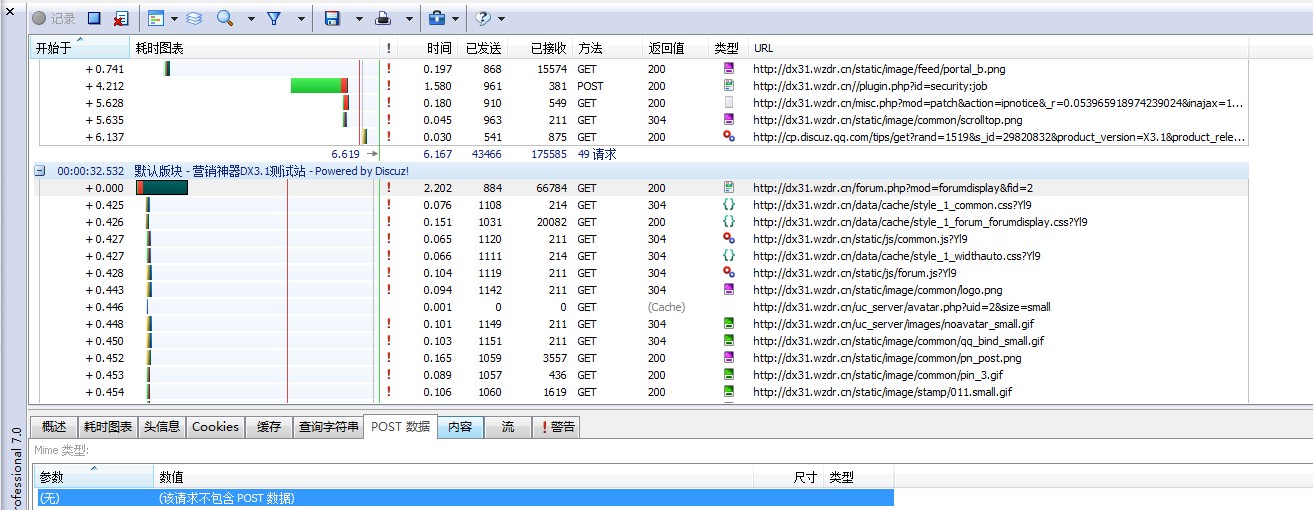Click the Clear log icon with red X

[121, 18]
